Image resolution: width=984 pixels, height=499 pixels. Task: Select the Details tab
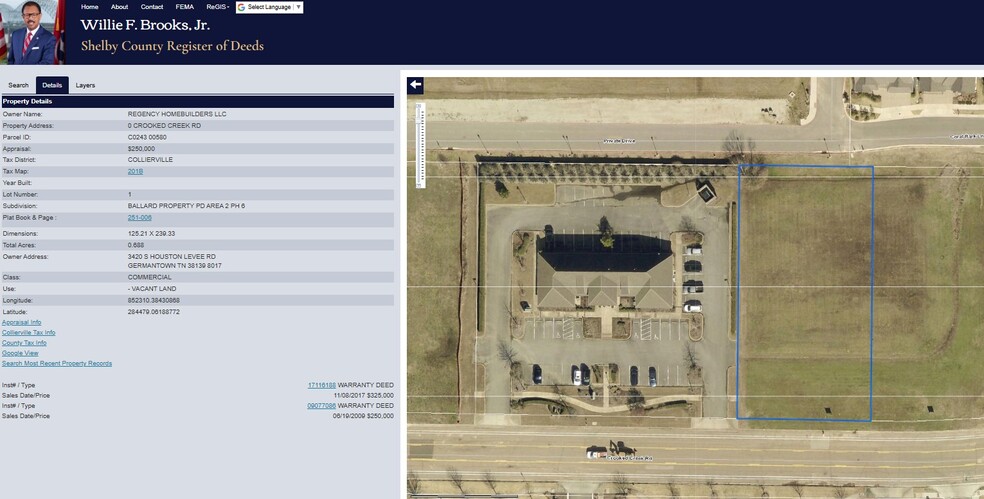(x=52, y=85)
